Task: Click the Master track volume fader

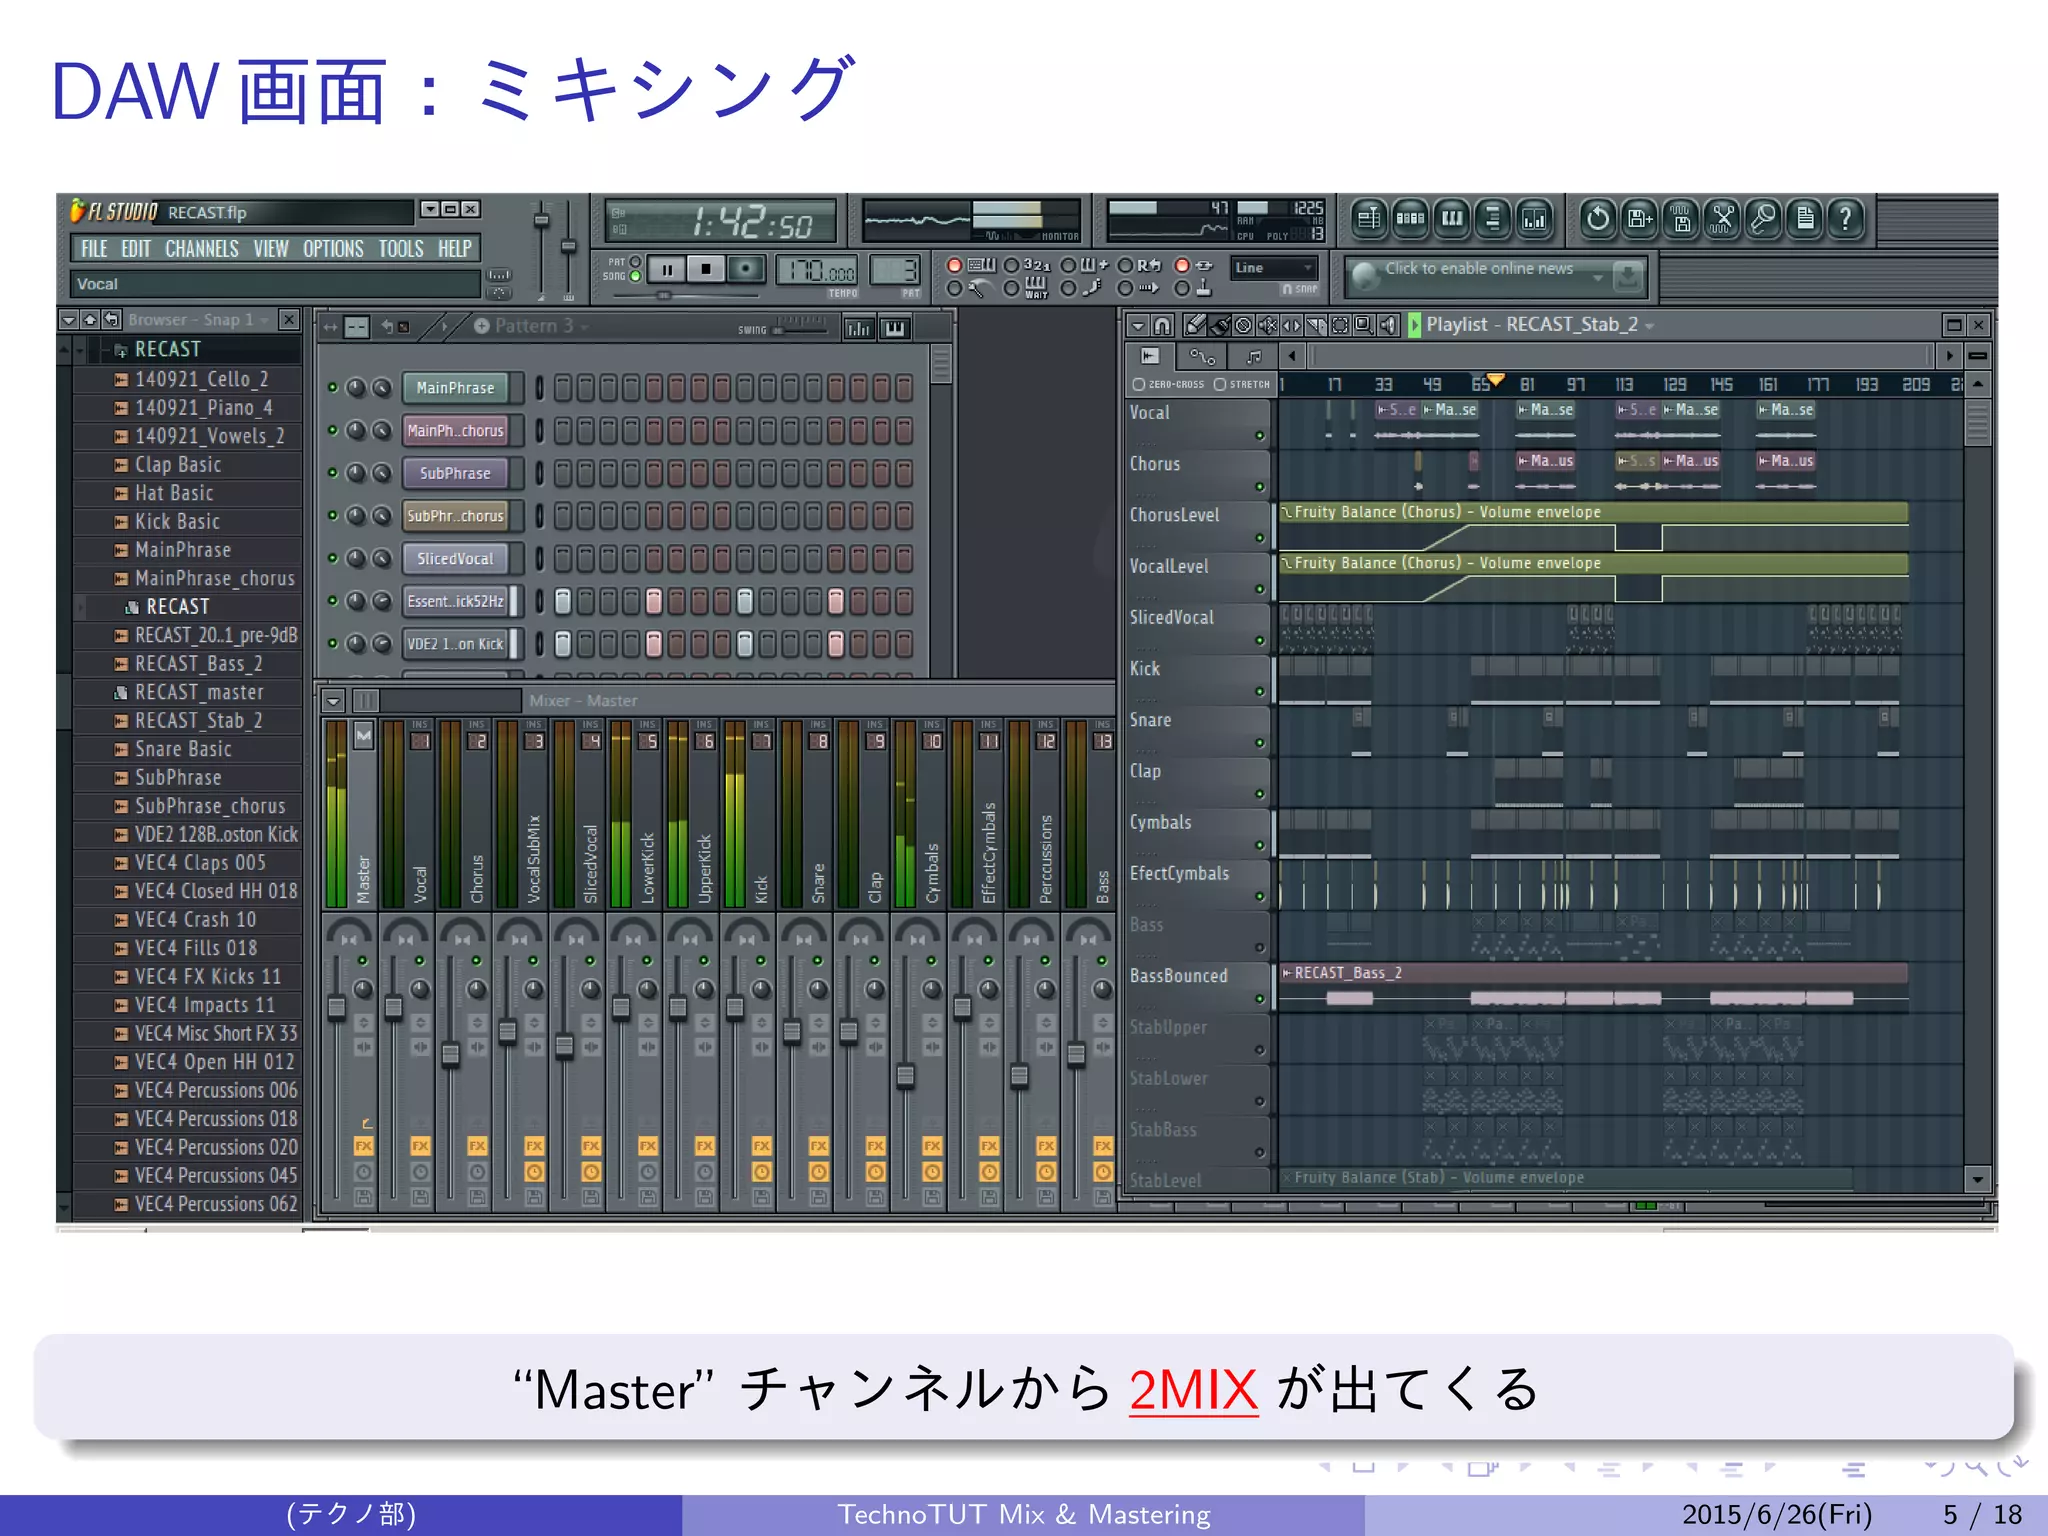Action: click(337, 1008)
